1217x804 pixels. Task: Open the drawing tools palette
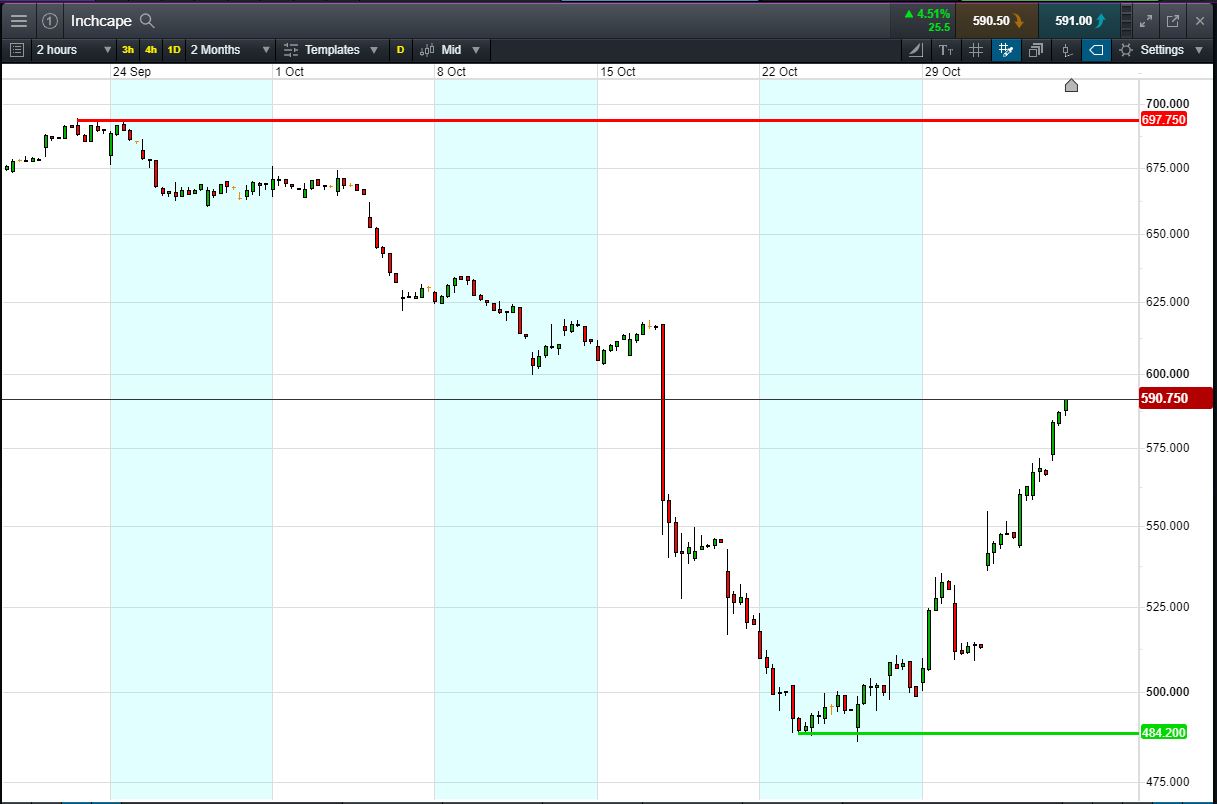click(915, 49)
